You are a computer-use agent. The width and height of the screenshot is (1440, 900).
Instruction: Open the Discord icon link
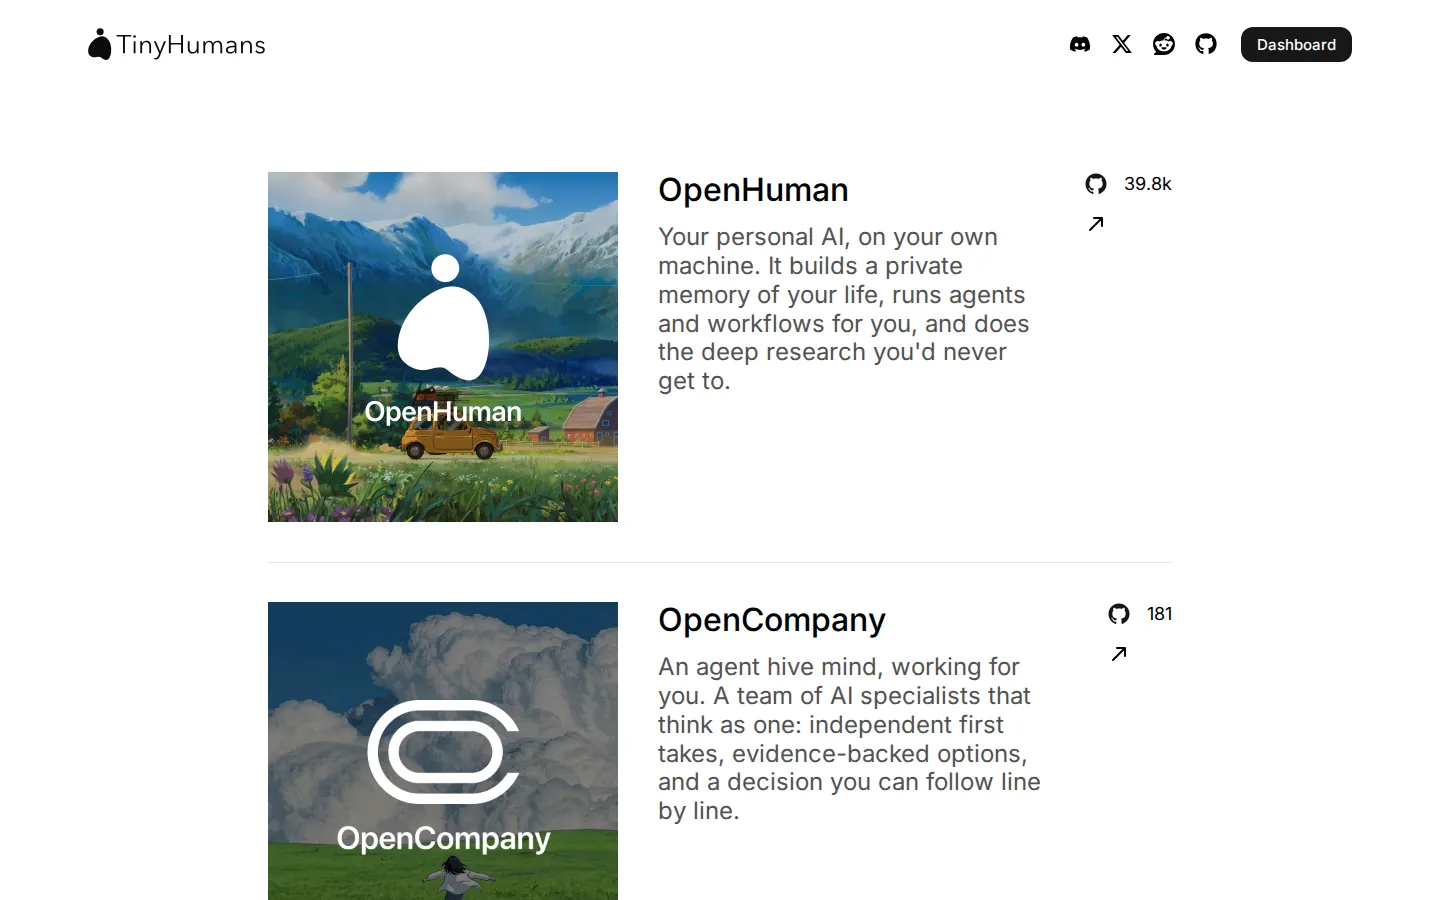tap(1080, 44)
